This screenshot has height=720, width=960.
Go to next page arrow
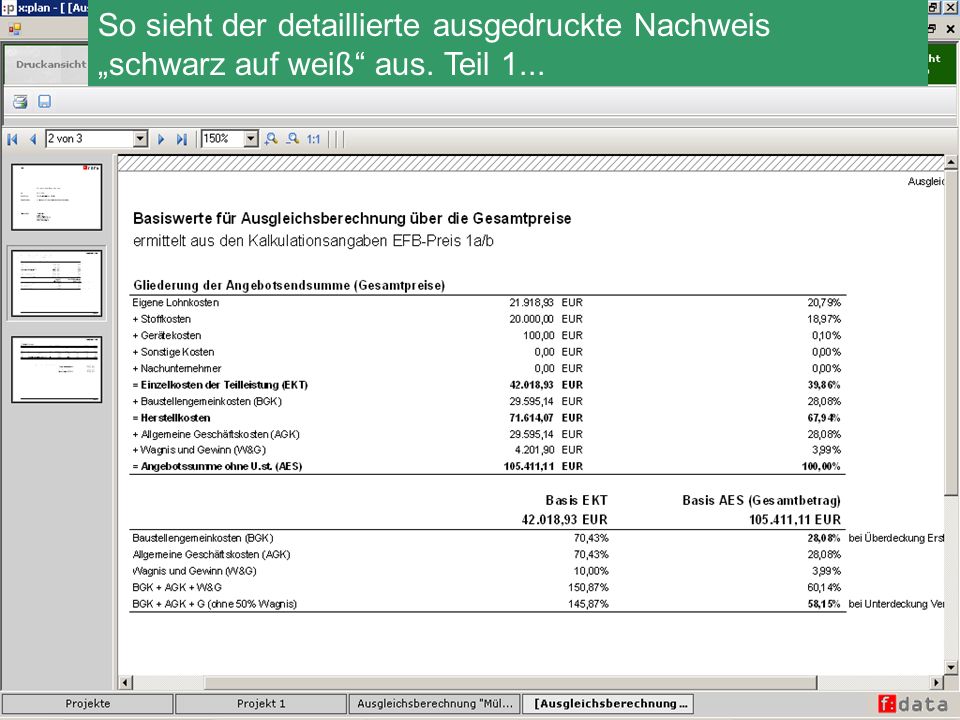pyautogui.click(x=161, y=139)
